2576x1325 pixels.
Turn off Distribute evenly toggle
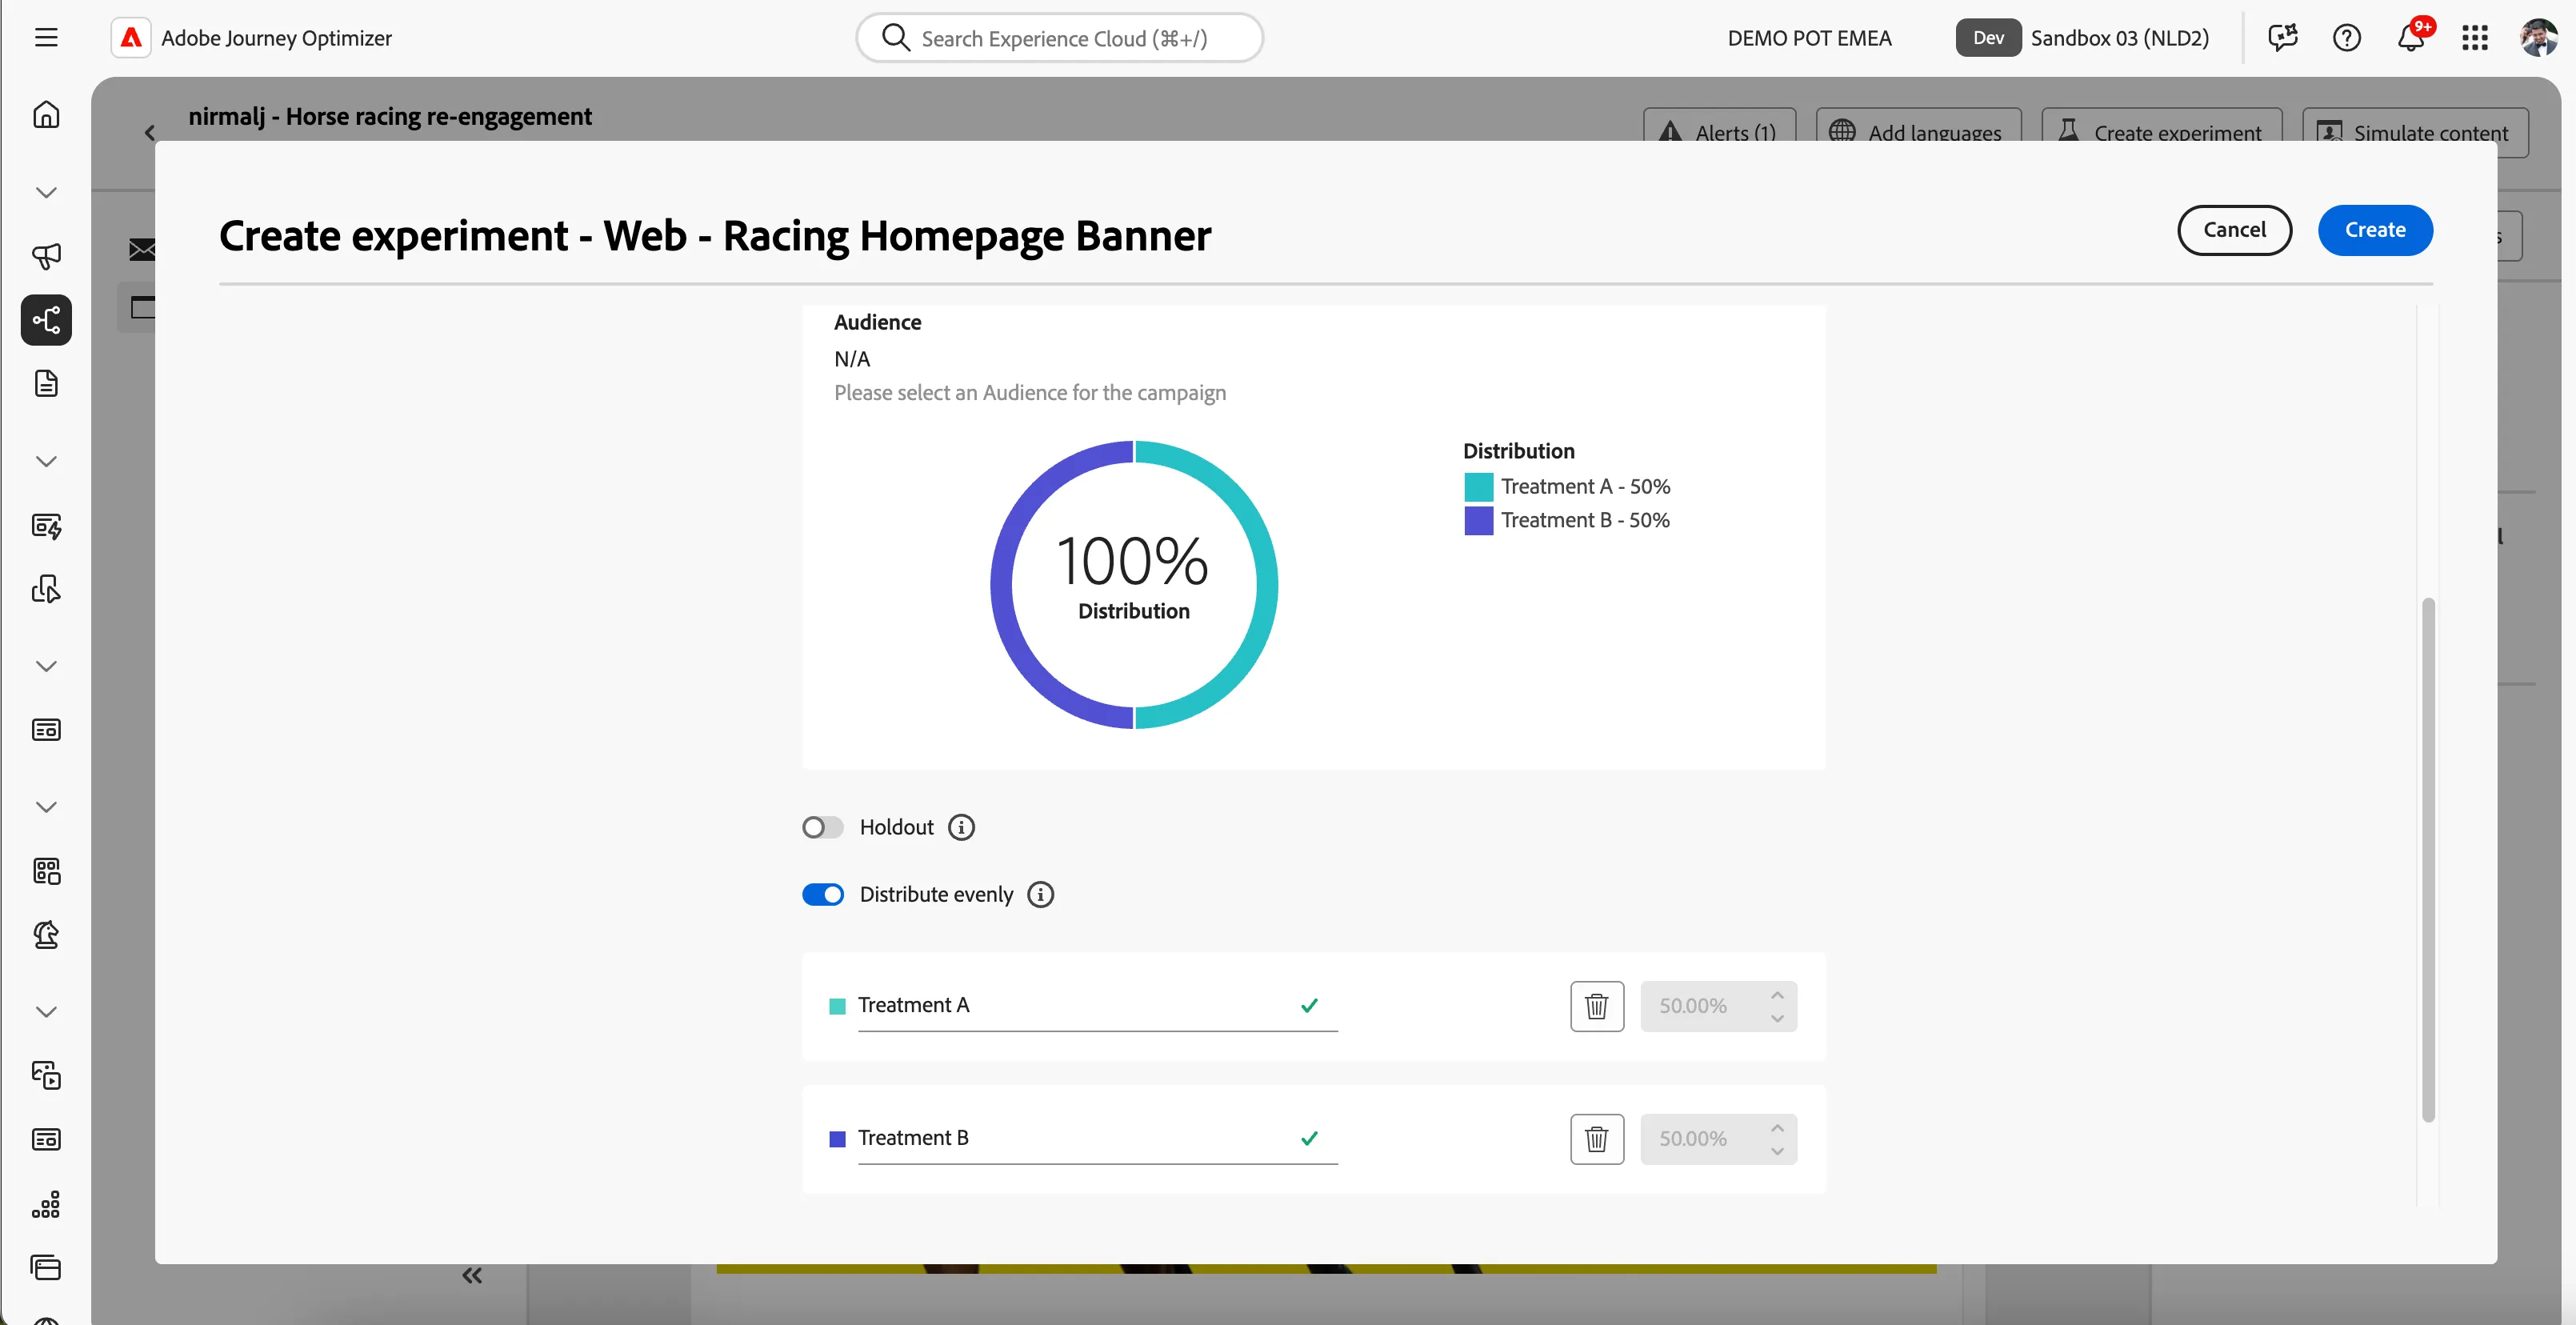coord(823,894)
